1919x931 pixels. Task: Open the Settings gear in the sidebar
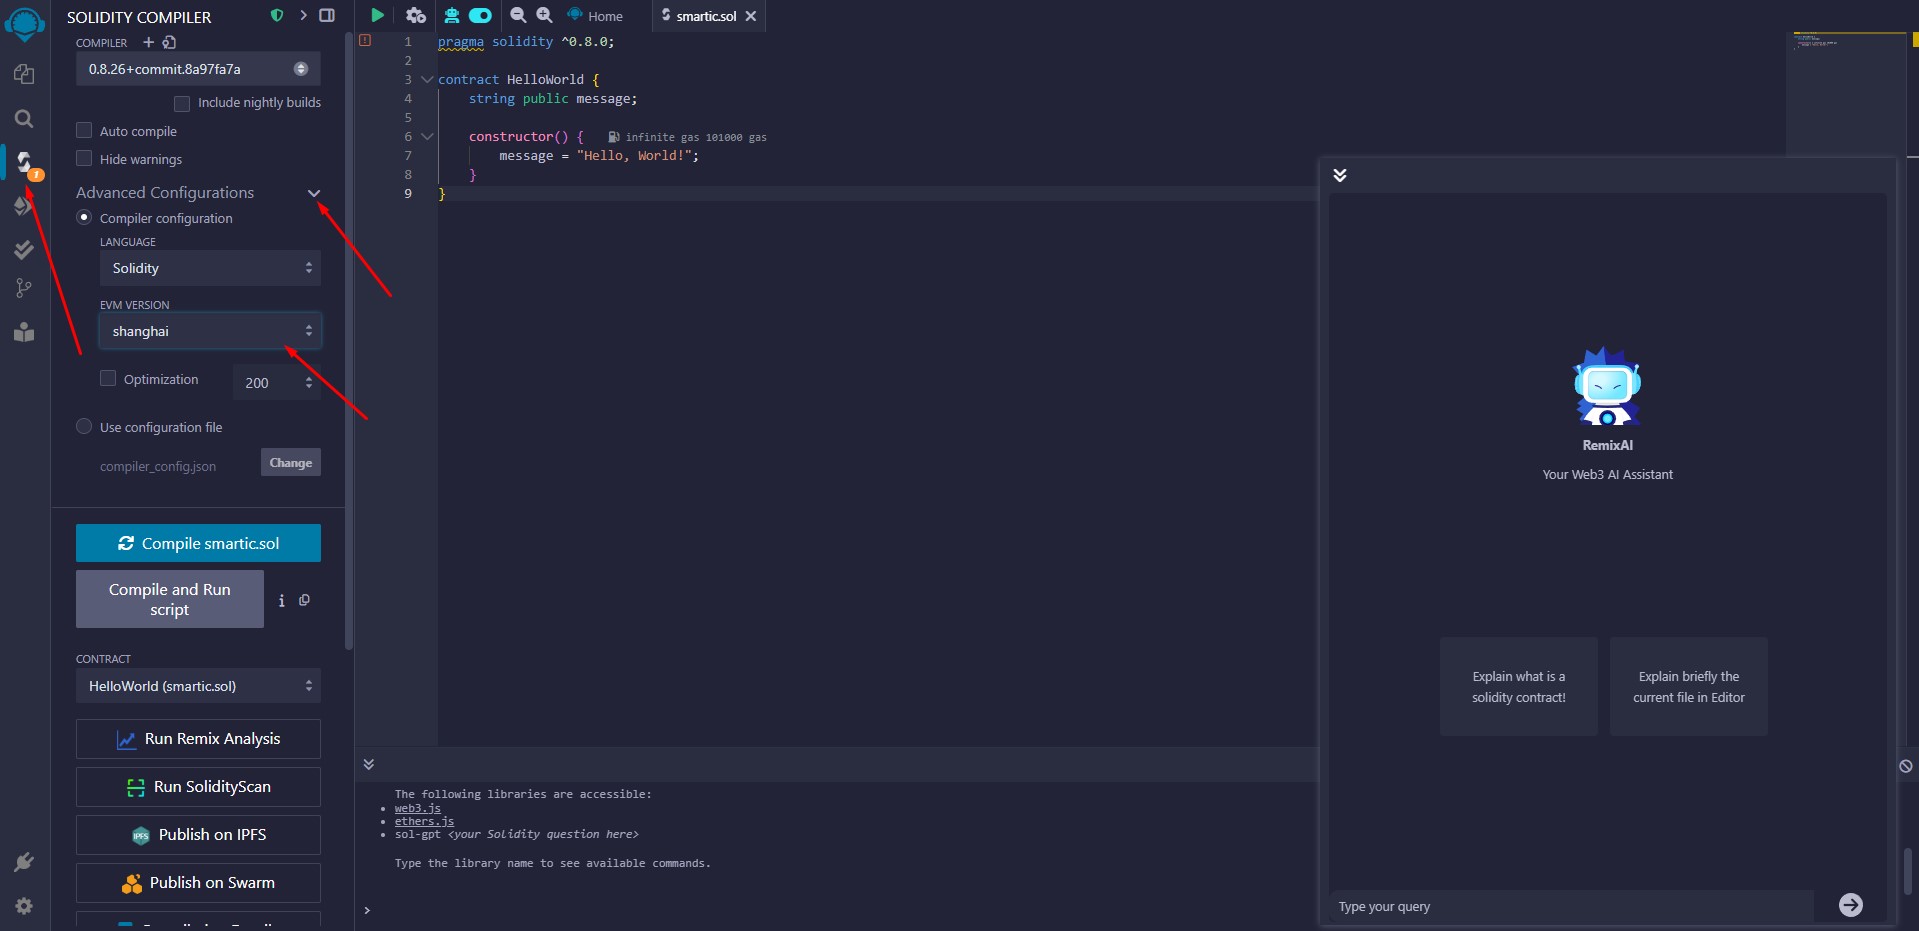[x=24, y=906]
